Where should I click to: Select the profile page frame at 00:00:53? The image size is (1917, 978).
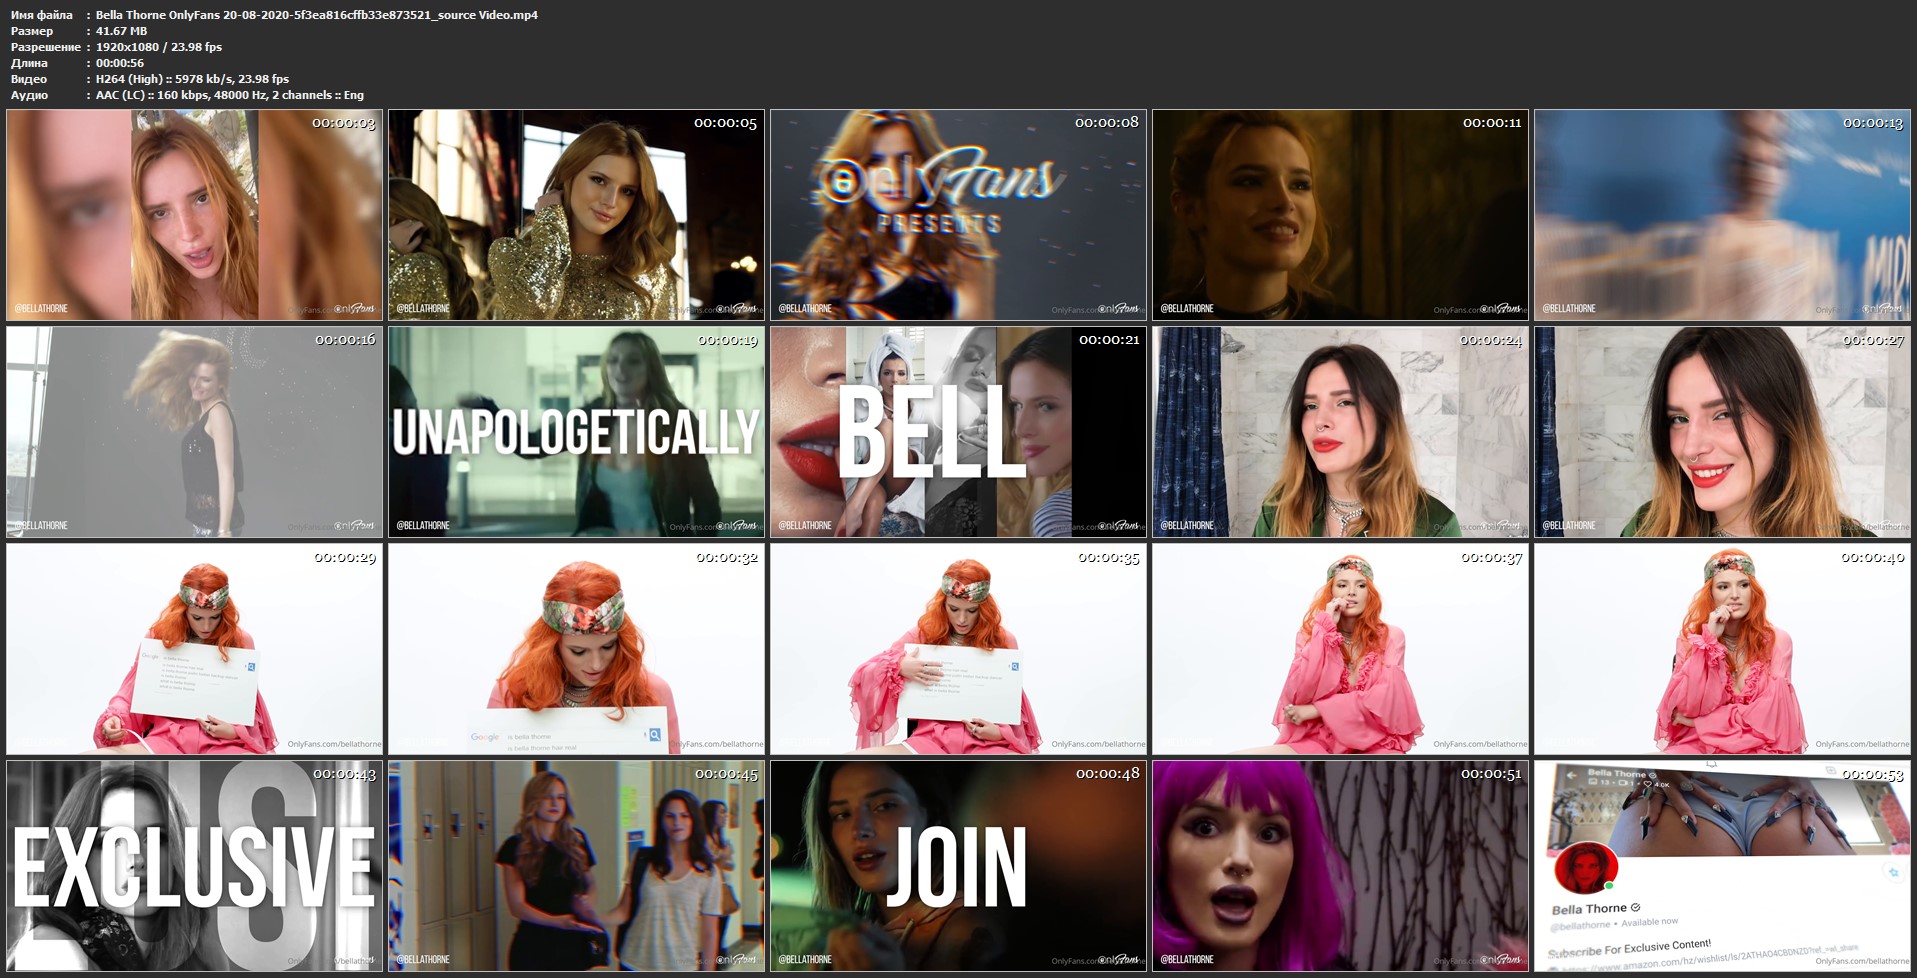(1722, 866)
